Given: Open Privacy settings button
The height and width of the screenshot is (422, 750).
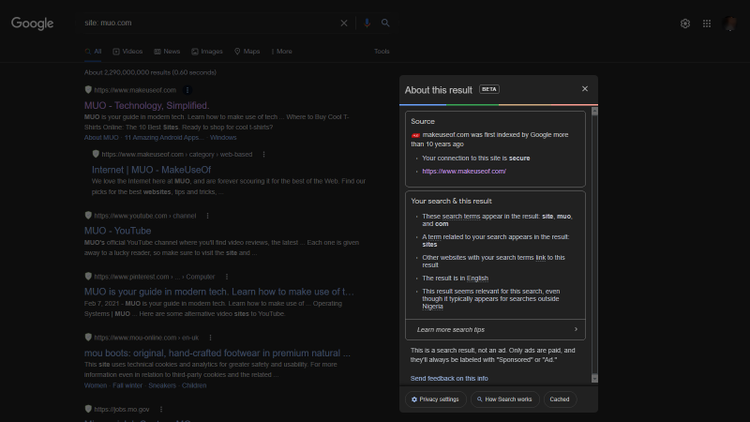Looking at the screenshot, I should (x=435, y=399).
